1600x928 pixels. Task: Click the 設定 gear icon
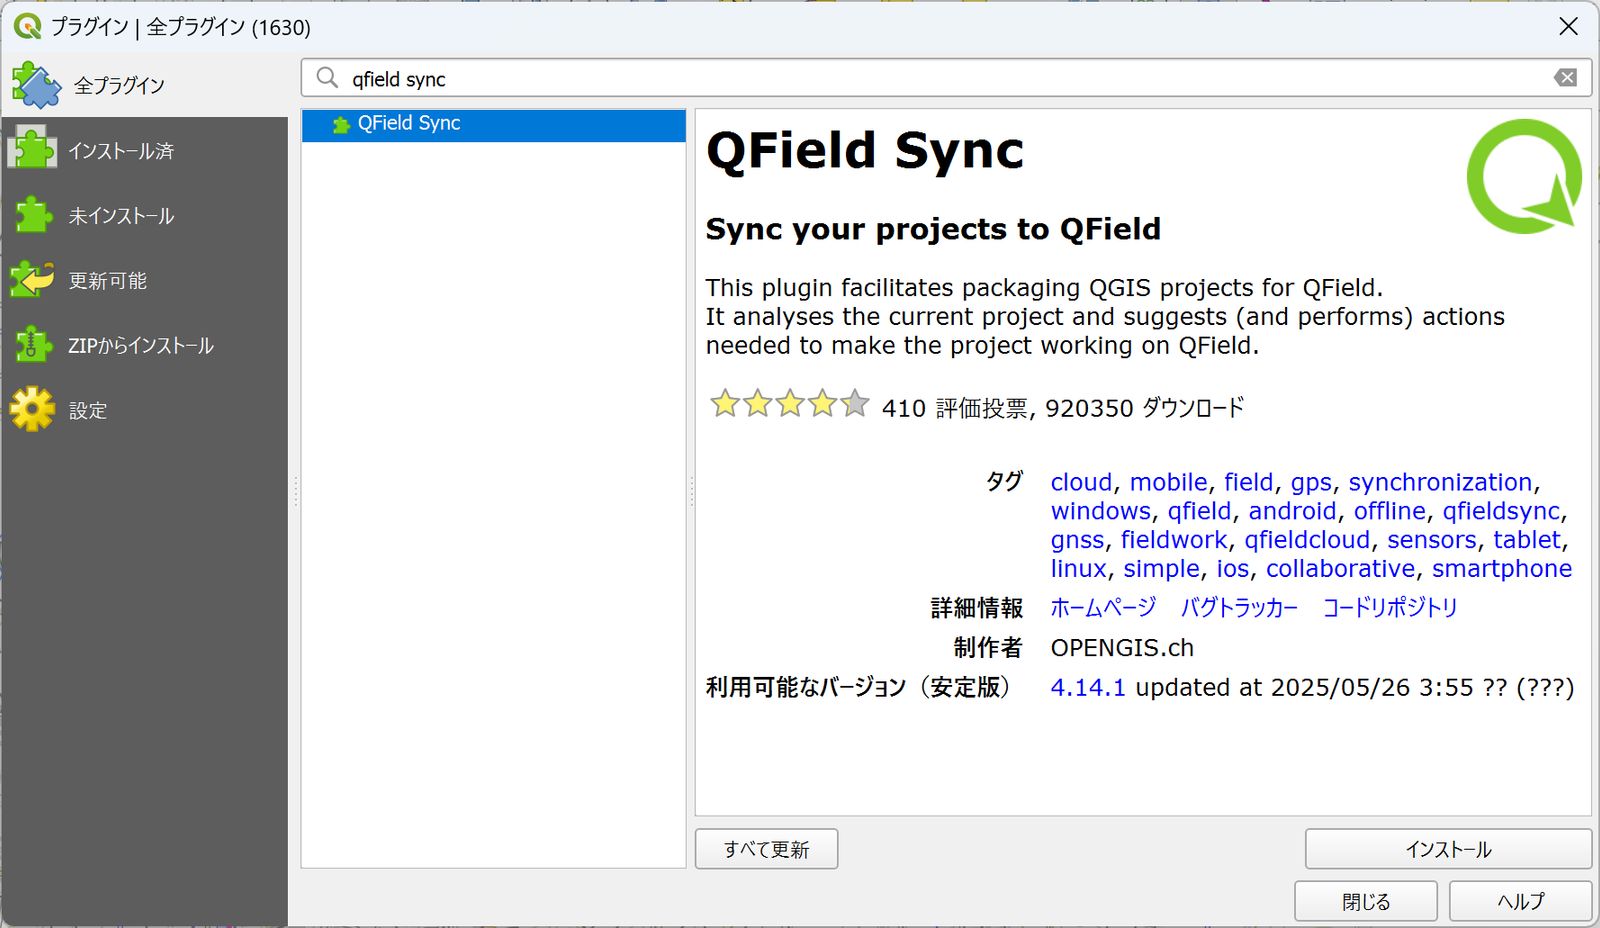(32, 409)
